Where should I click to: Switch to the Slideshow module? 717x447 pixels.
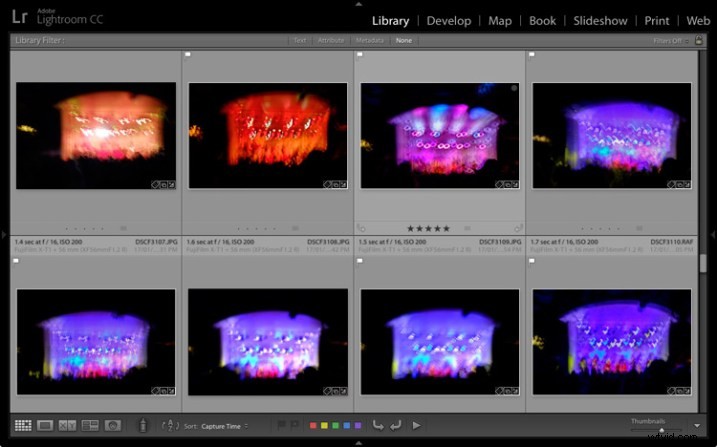600,21
